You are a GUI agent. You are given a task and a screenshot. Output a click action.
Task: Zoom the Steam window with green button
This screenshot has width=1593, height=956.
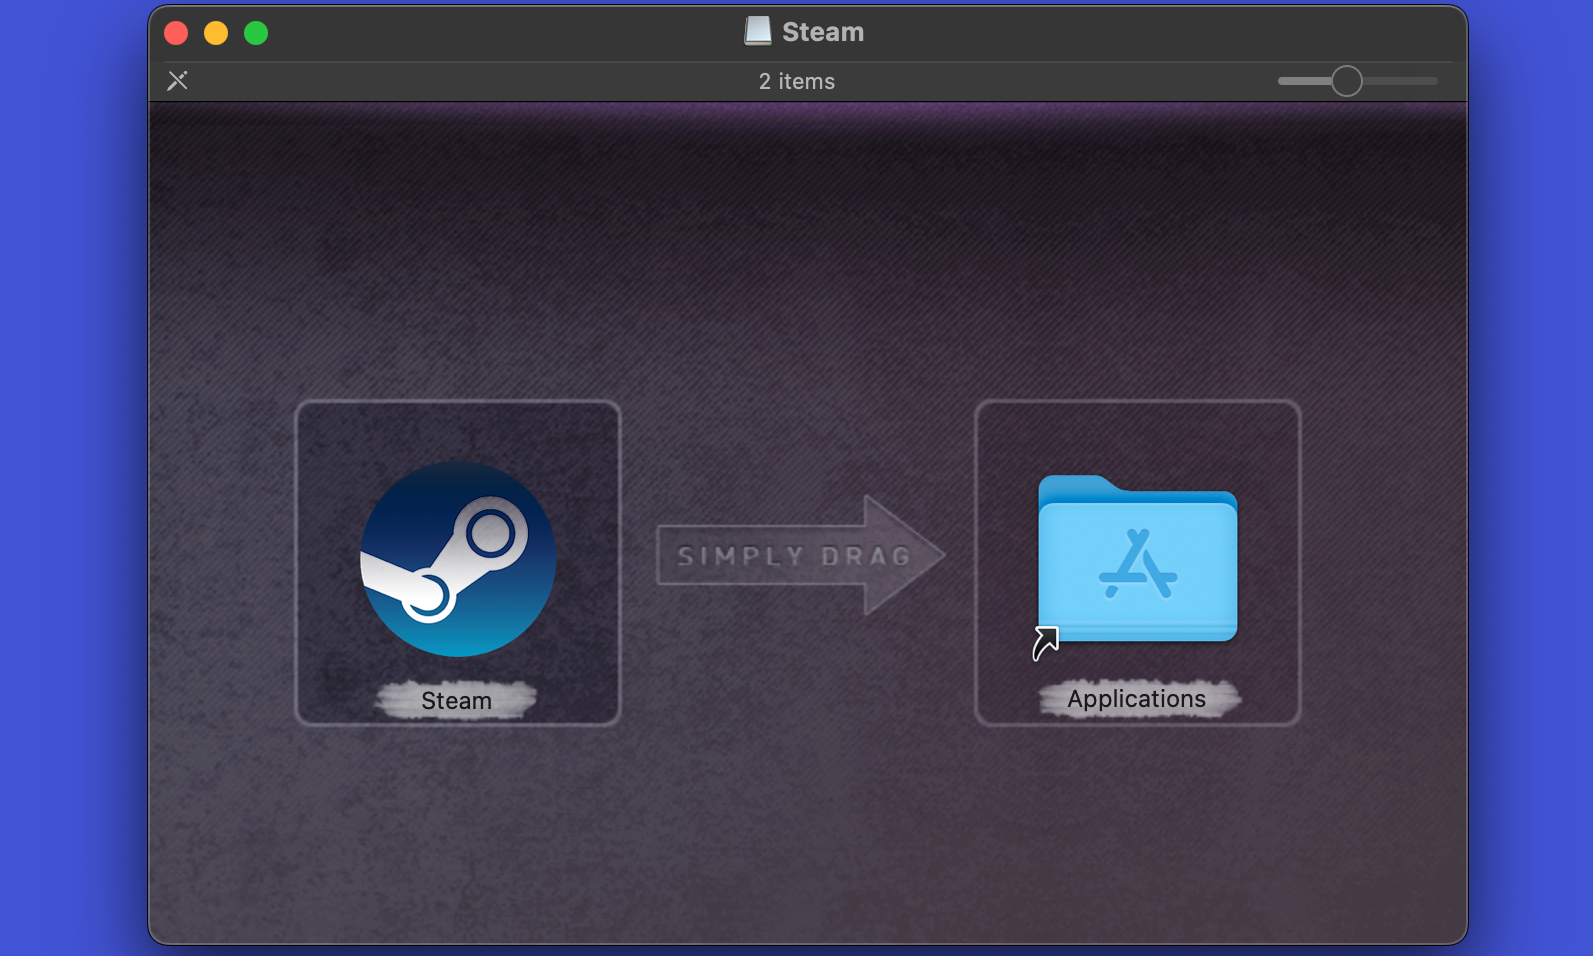click(x=256, y=33)
